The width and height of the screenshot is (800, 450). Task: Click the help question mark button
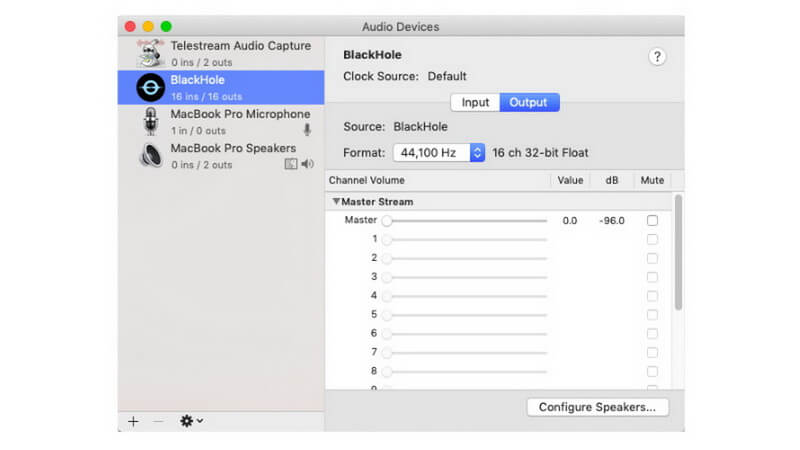(657, 57)
